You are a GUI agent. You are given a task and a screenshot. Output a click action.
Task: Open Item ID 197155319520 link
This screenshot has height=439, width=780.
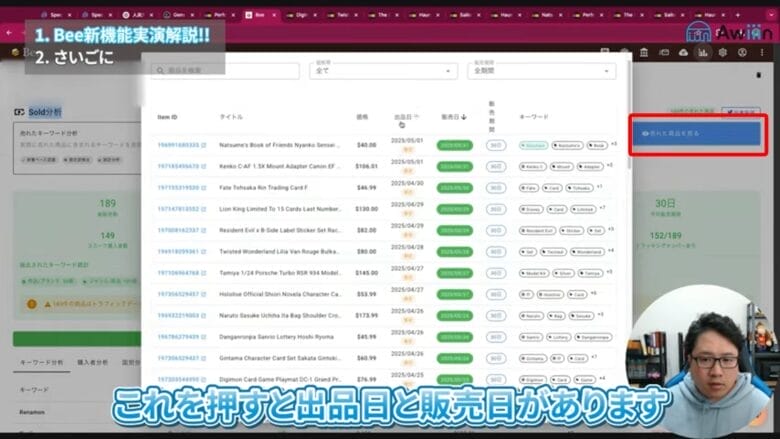177,187
